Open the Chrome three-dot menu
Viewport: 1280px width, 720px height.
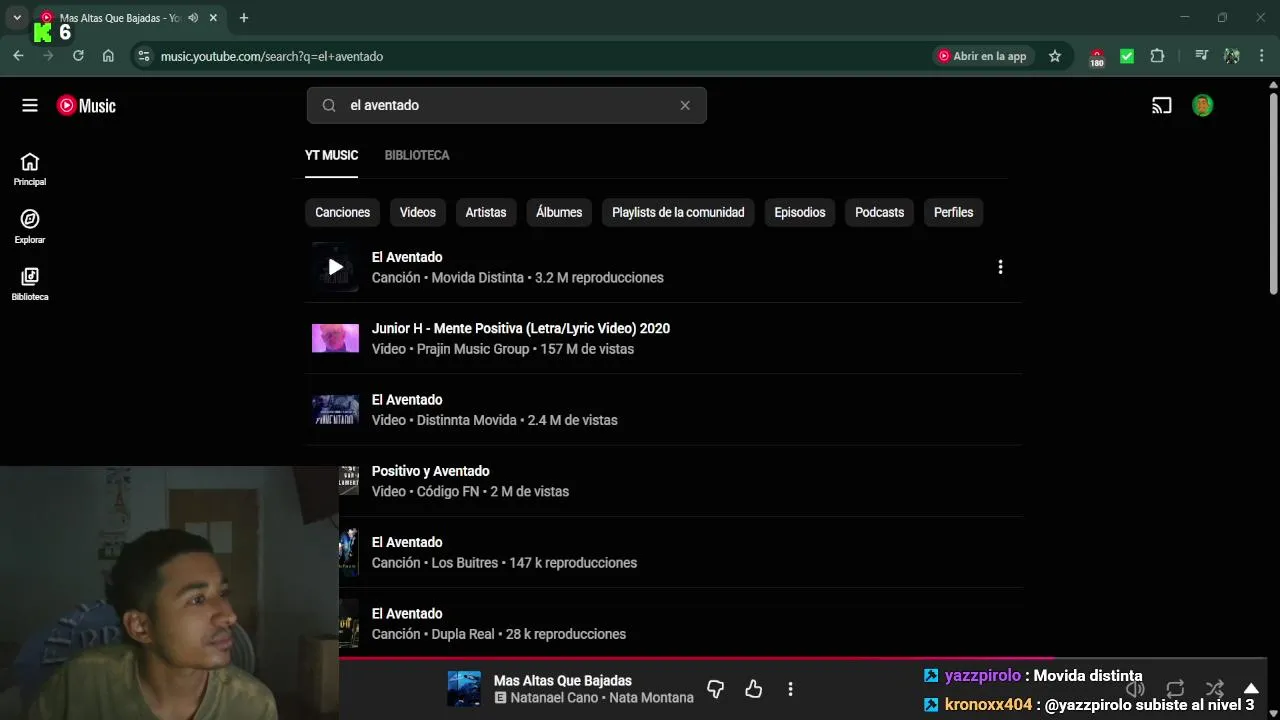click(x=1261, y=56)
